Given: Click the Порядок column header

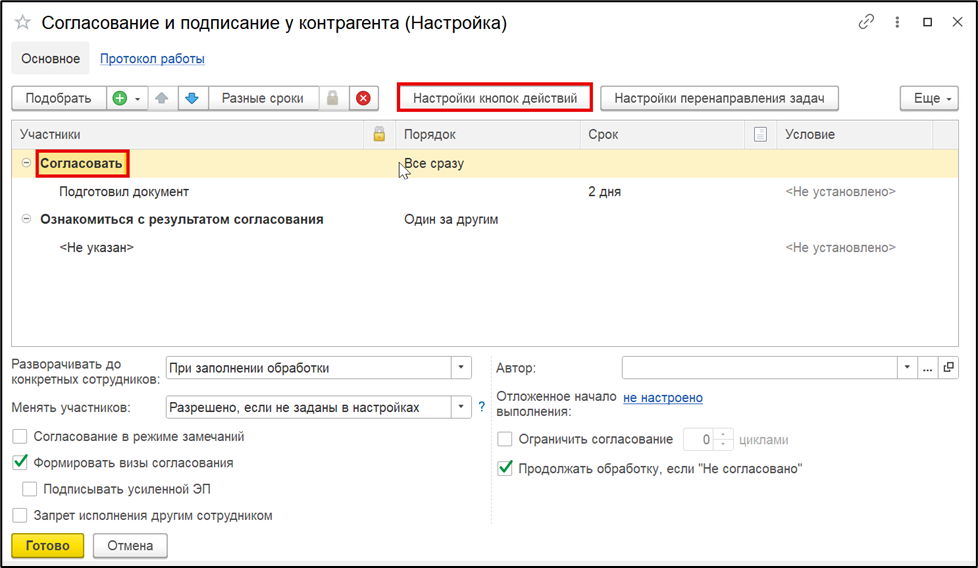Looking at the screenshot, I should pyautogui.click(x=488, y=134).
